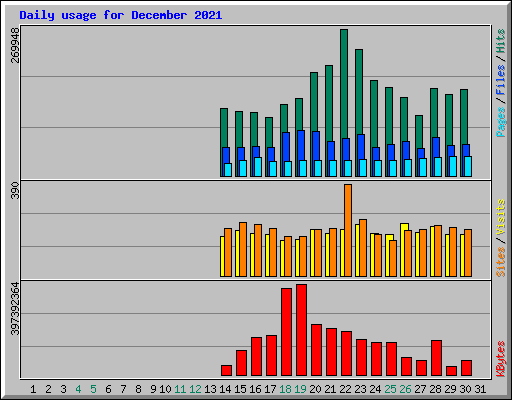Click day label 13 on the x-axis

[x=210, y=389]
